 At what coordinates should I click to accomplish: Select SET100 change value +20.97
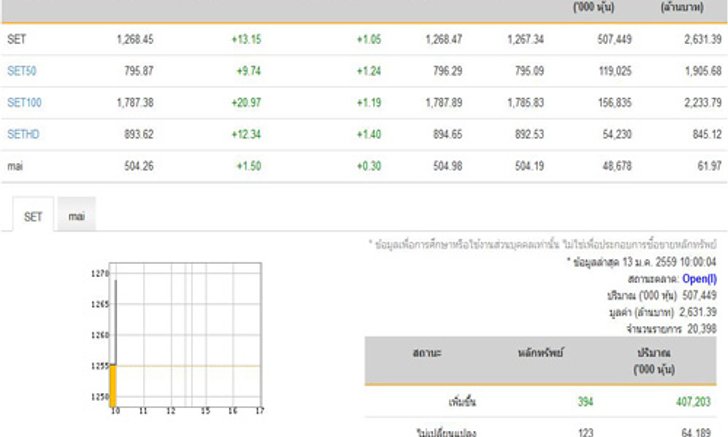247,102
